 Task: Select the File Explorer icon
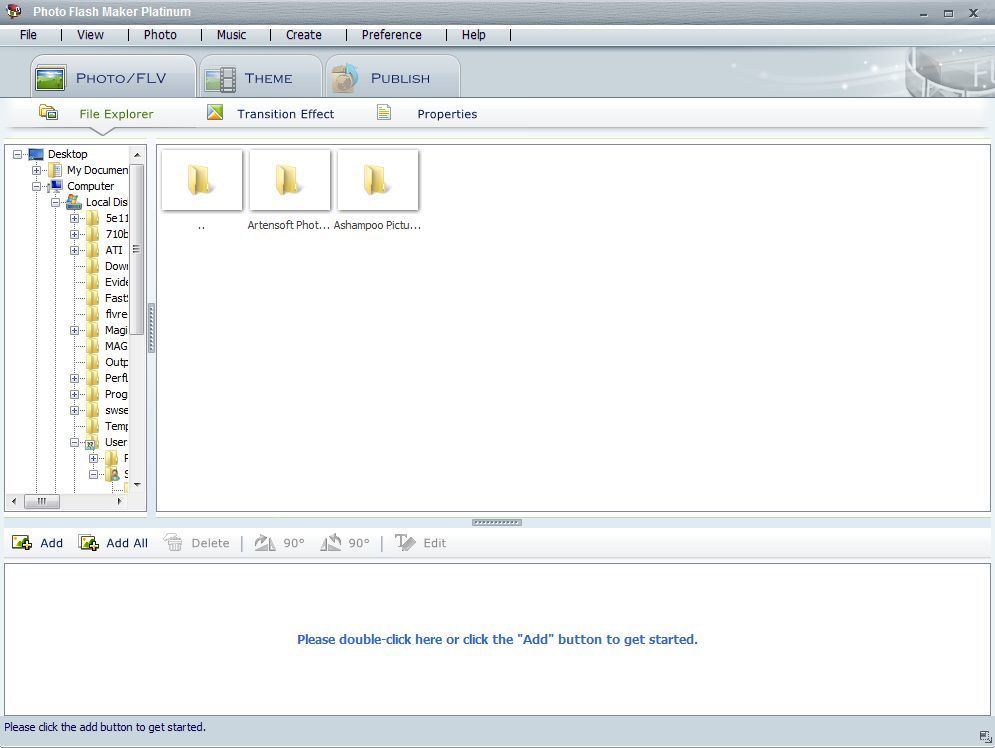[x=48, y=113]
